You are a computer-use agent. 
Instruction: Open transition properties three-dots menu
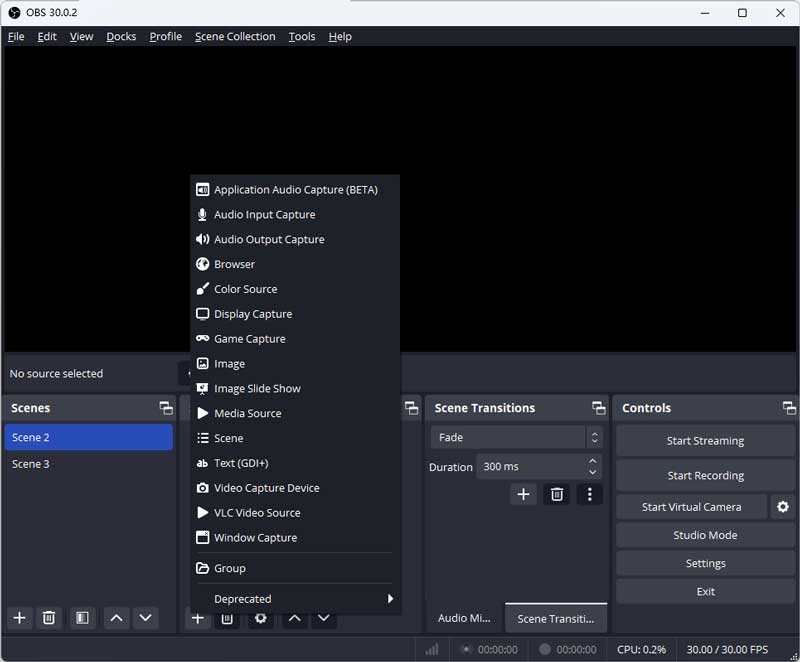(x=590, y=494)
